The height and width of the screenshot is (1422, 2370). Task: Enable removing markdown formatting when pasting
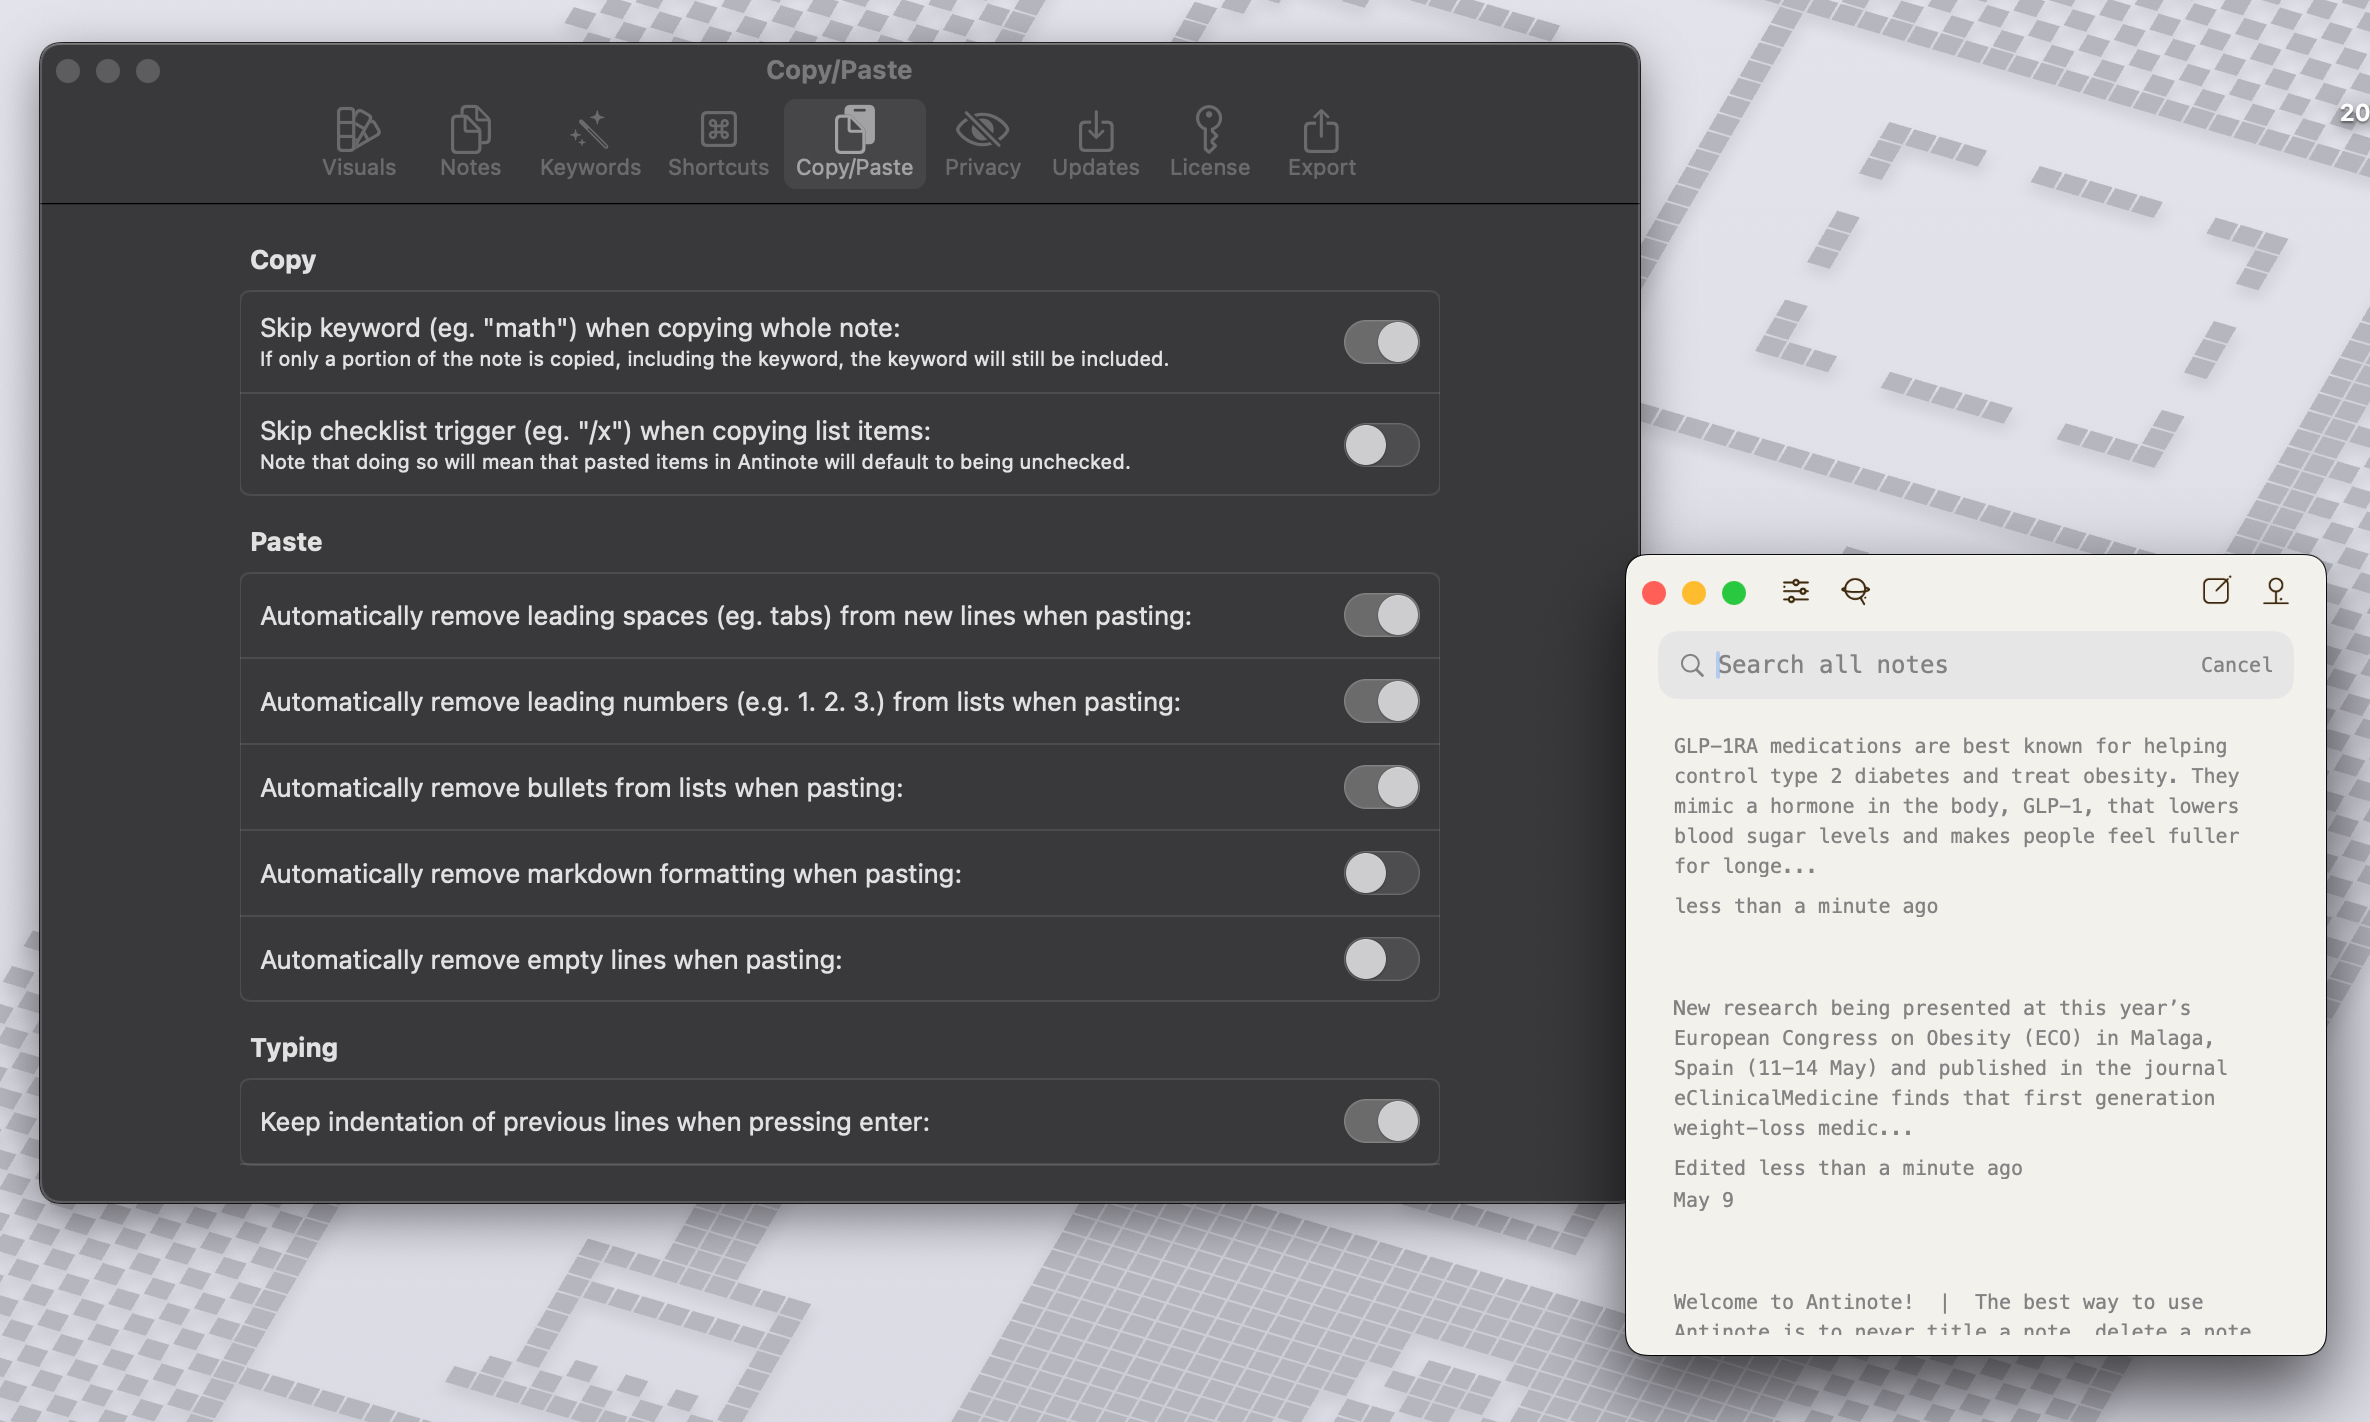[1381, 873]
